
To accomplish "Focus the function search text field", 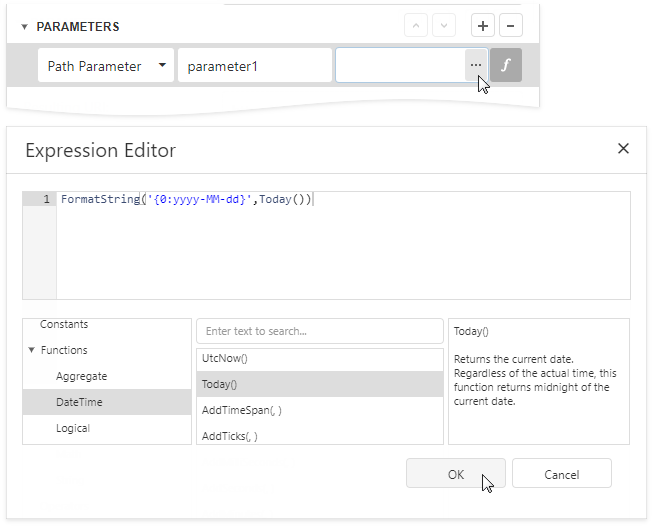I will [x=319, y=331].
